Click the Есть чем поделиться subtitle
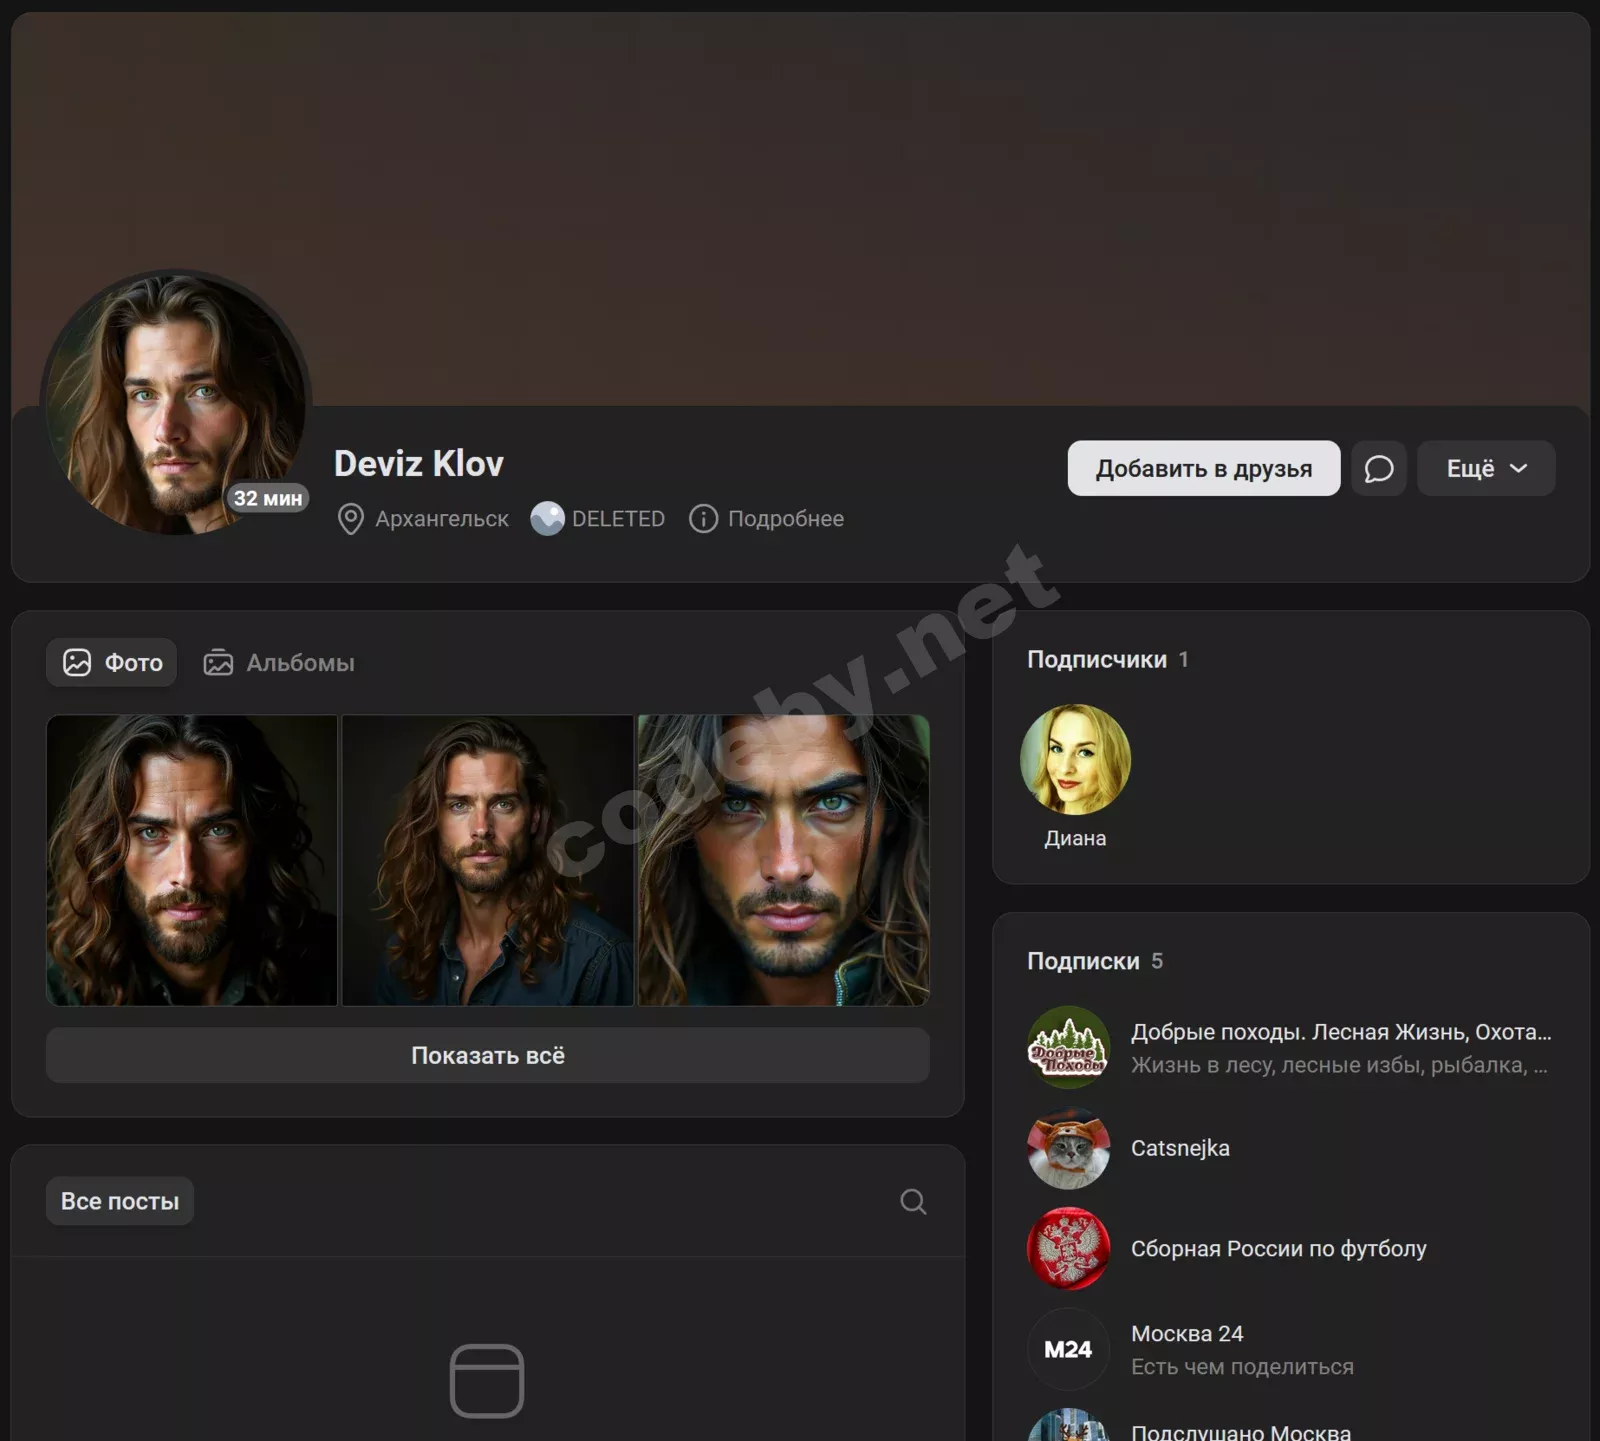Image resolution: width=1600 pixels, height=1441 pixels. point(1242,1367)
